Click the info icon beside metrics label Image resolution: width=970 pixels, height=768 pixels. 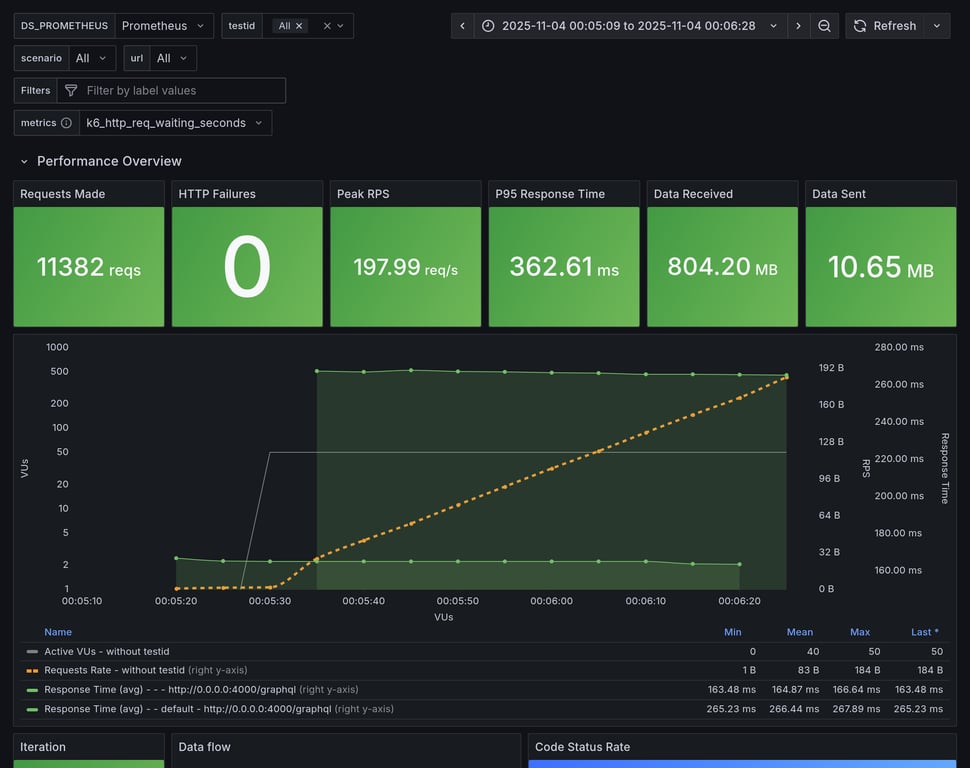point(66,123)
